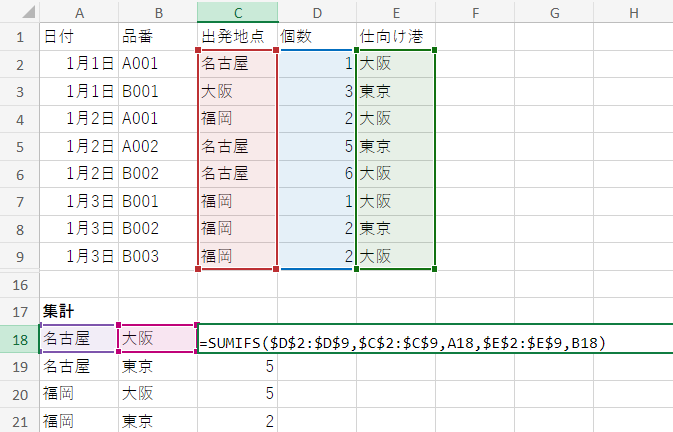
Task: Select row 9 header
Action: 20,257
